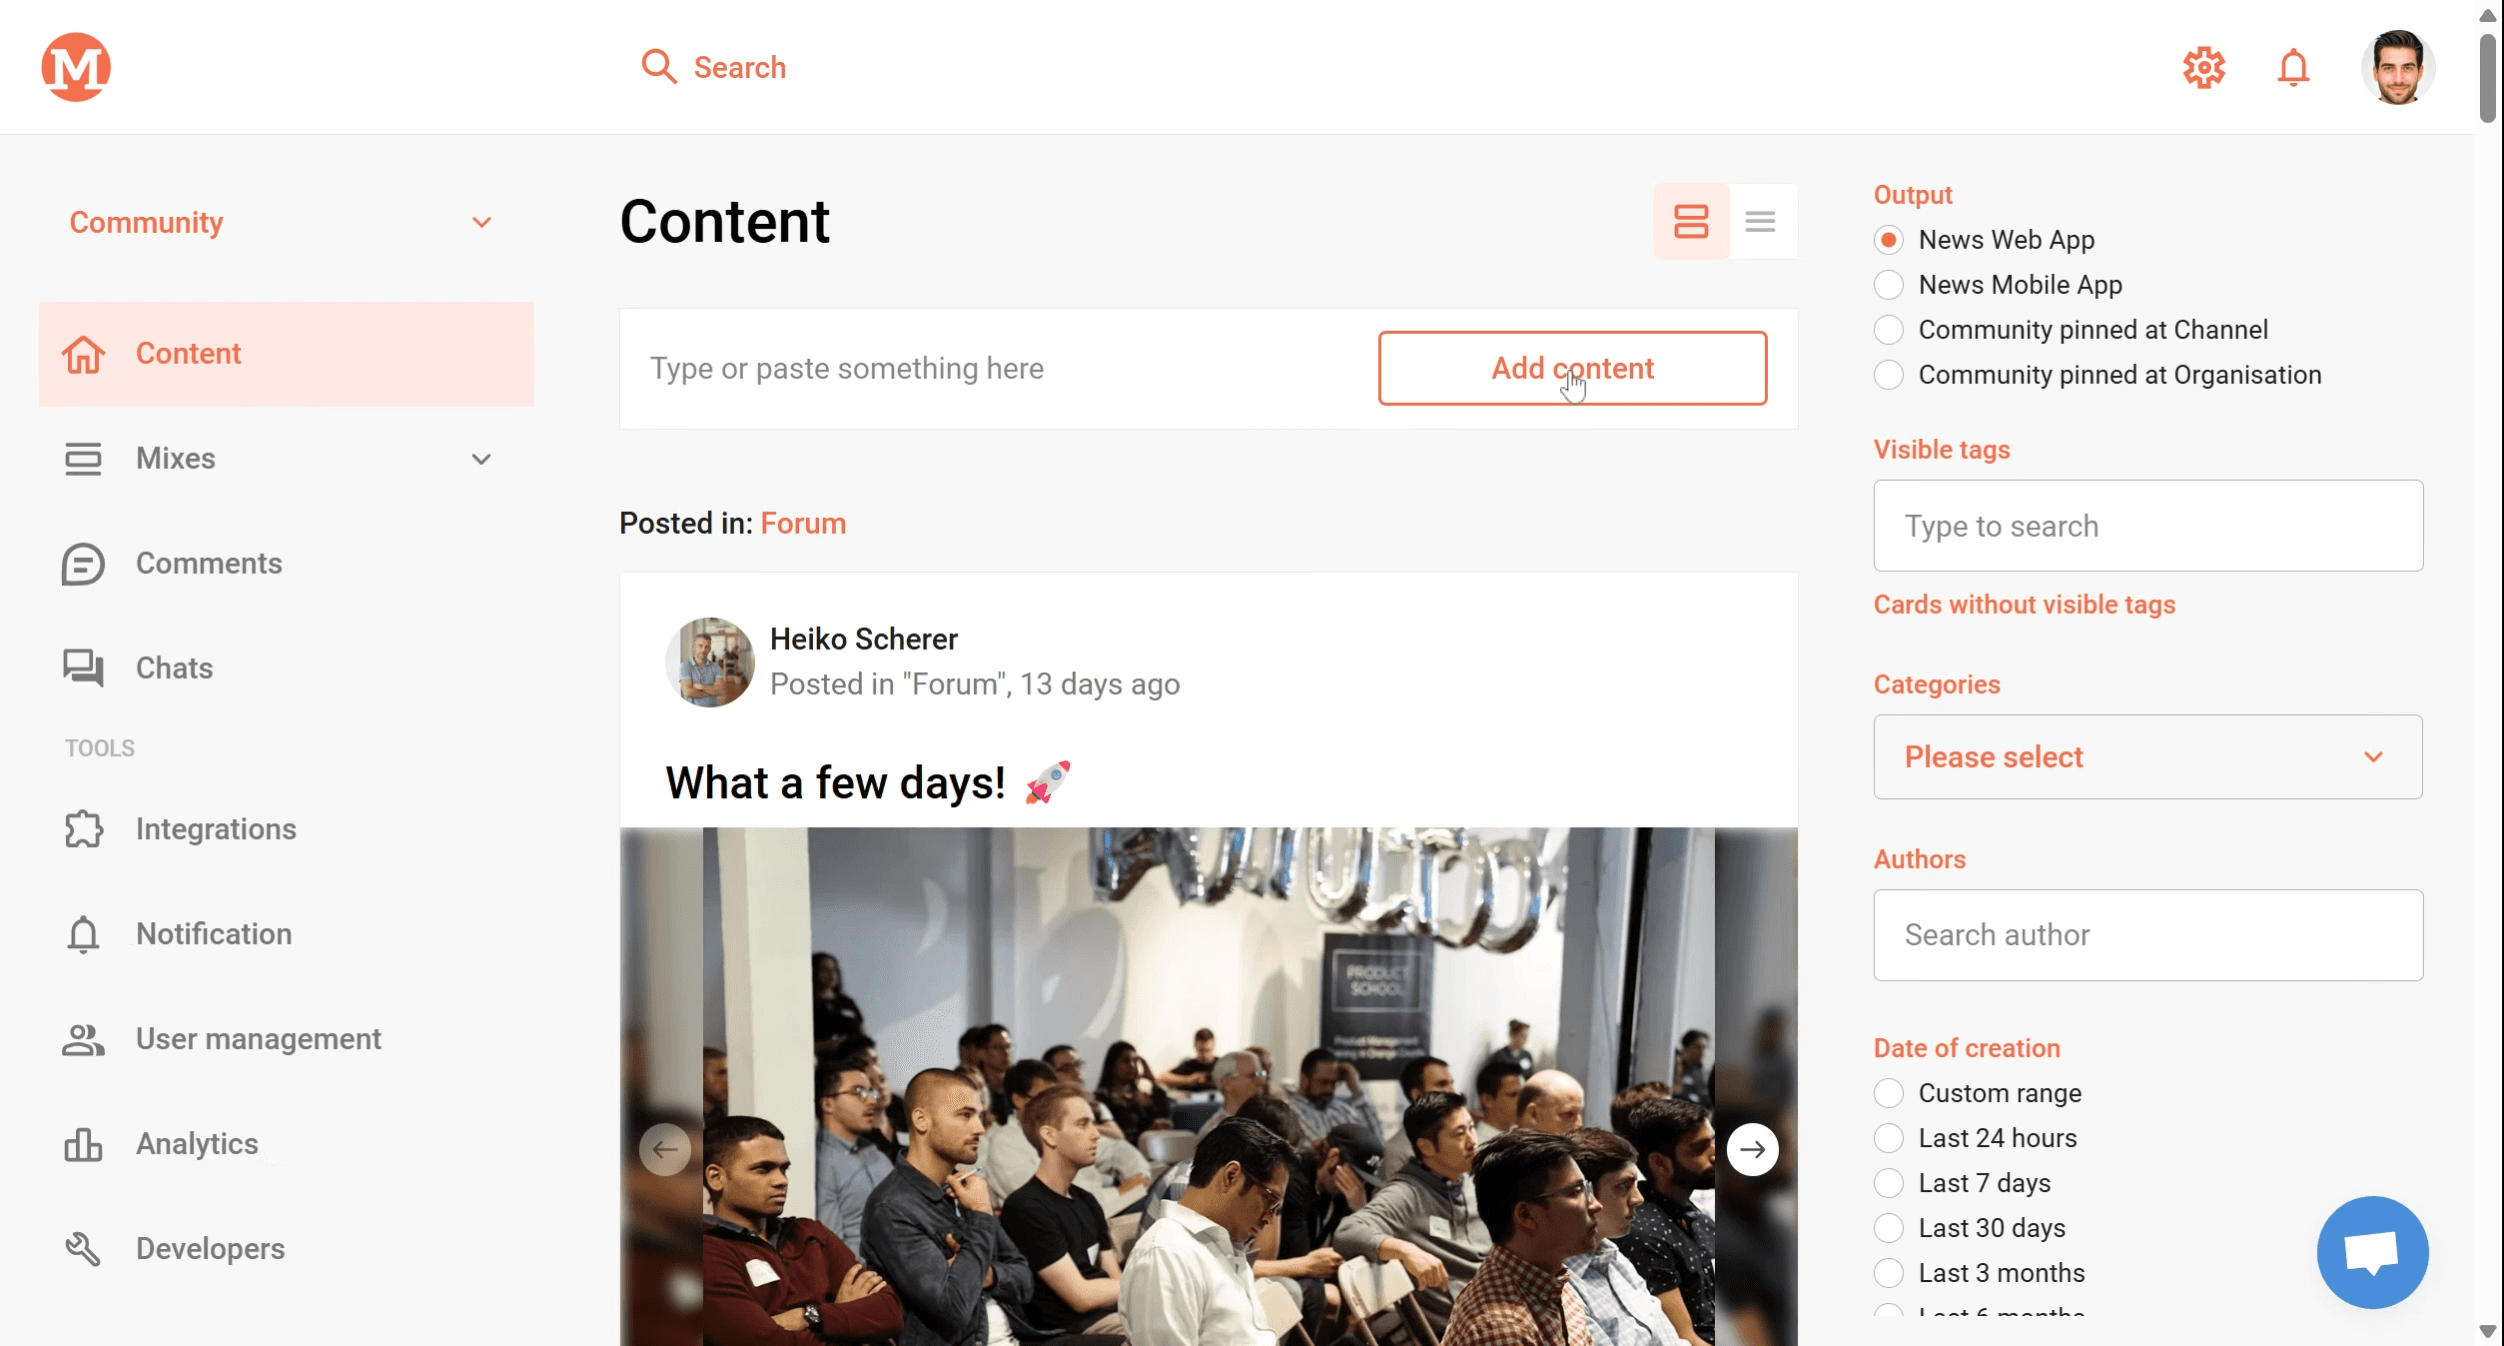The width and height of the screenshot is (2504, 1346).
Task: Switch to card view layout icon
Action: point(1691,221)
